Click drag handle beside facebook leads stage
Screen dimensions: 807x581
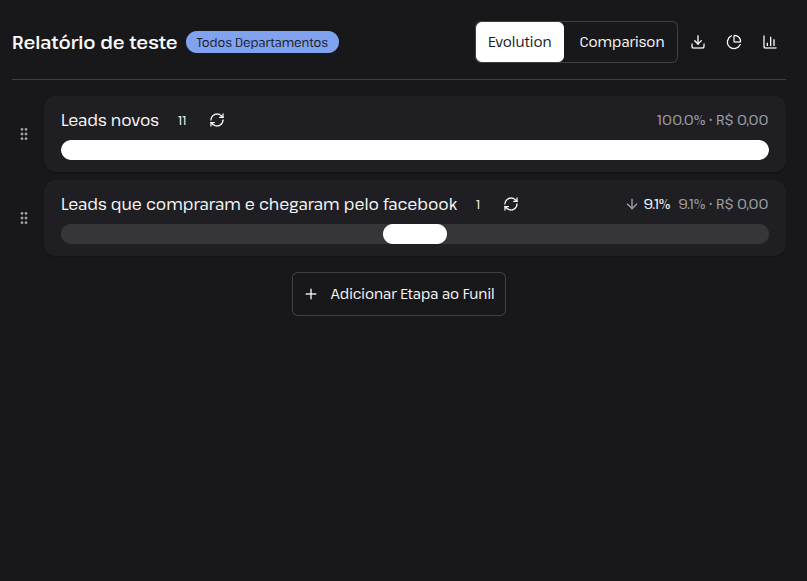(x=24, y=218)
